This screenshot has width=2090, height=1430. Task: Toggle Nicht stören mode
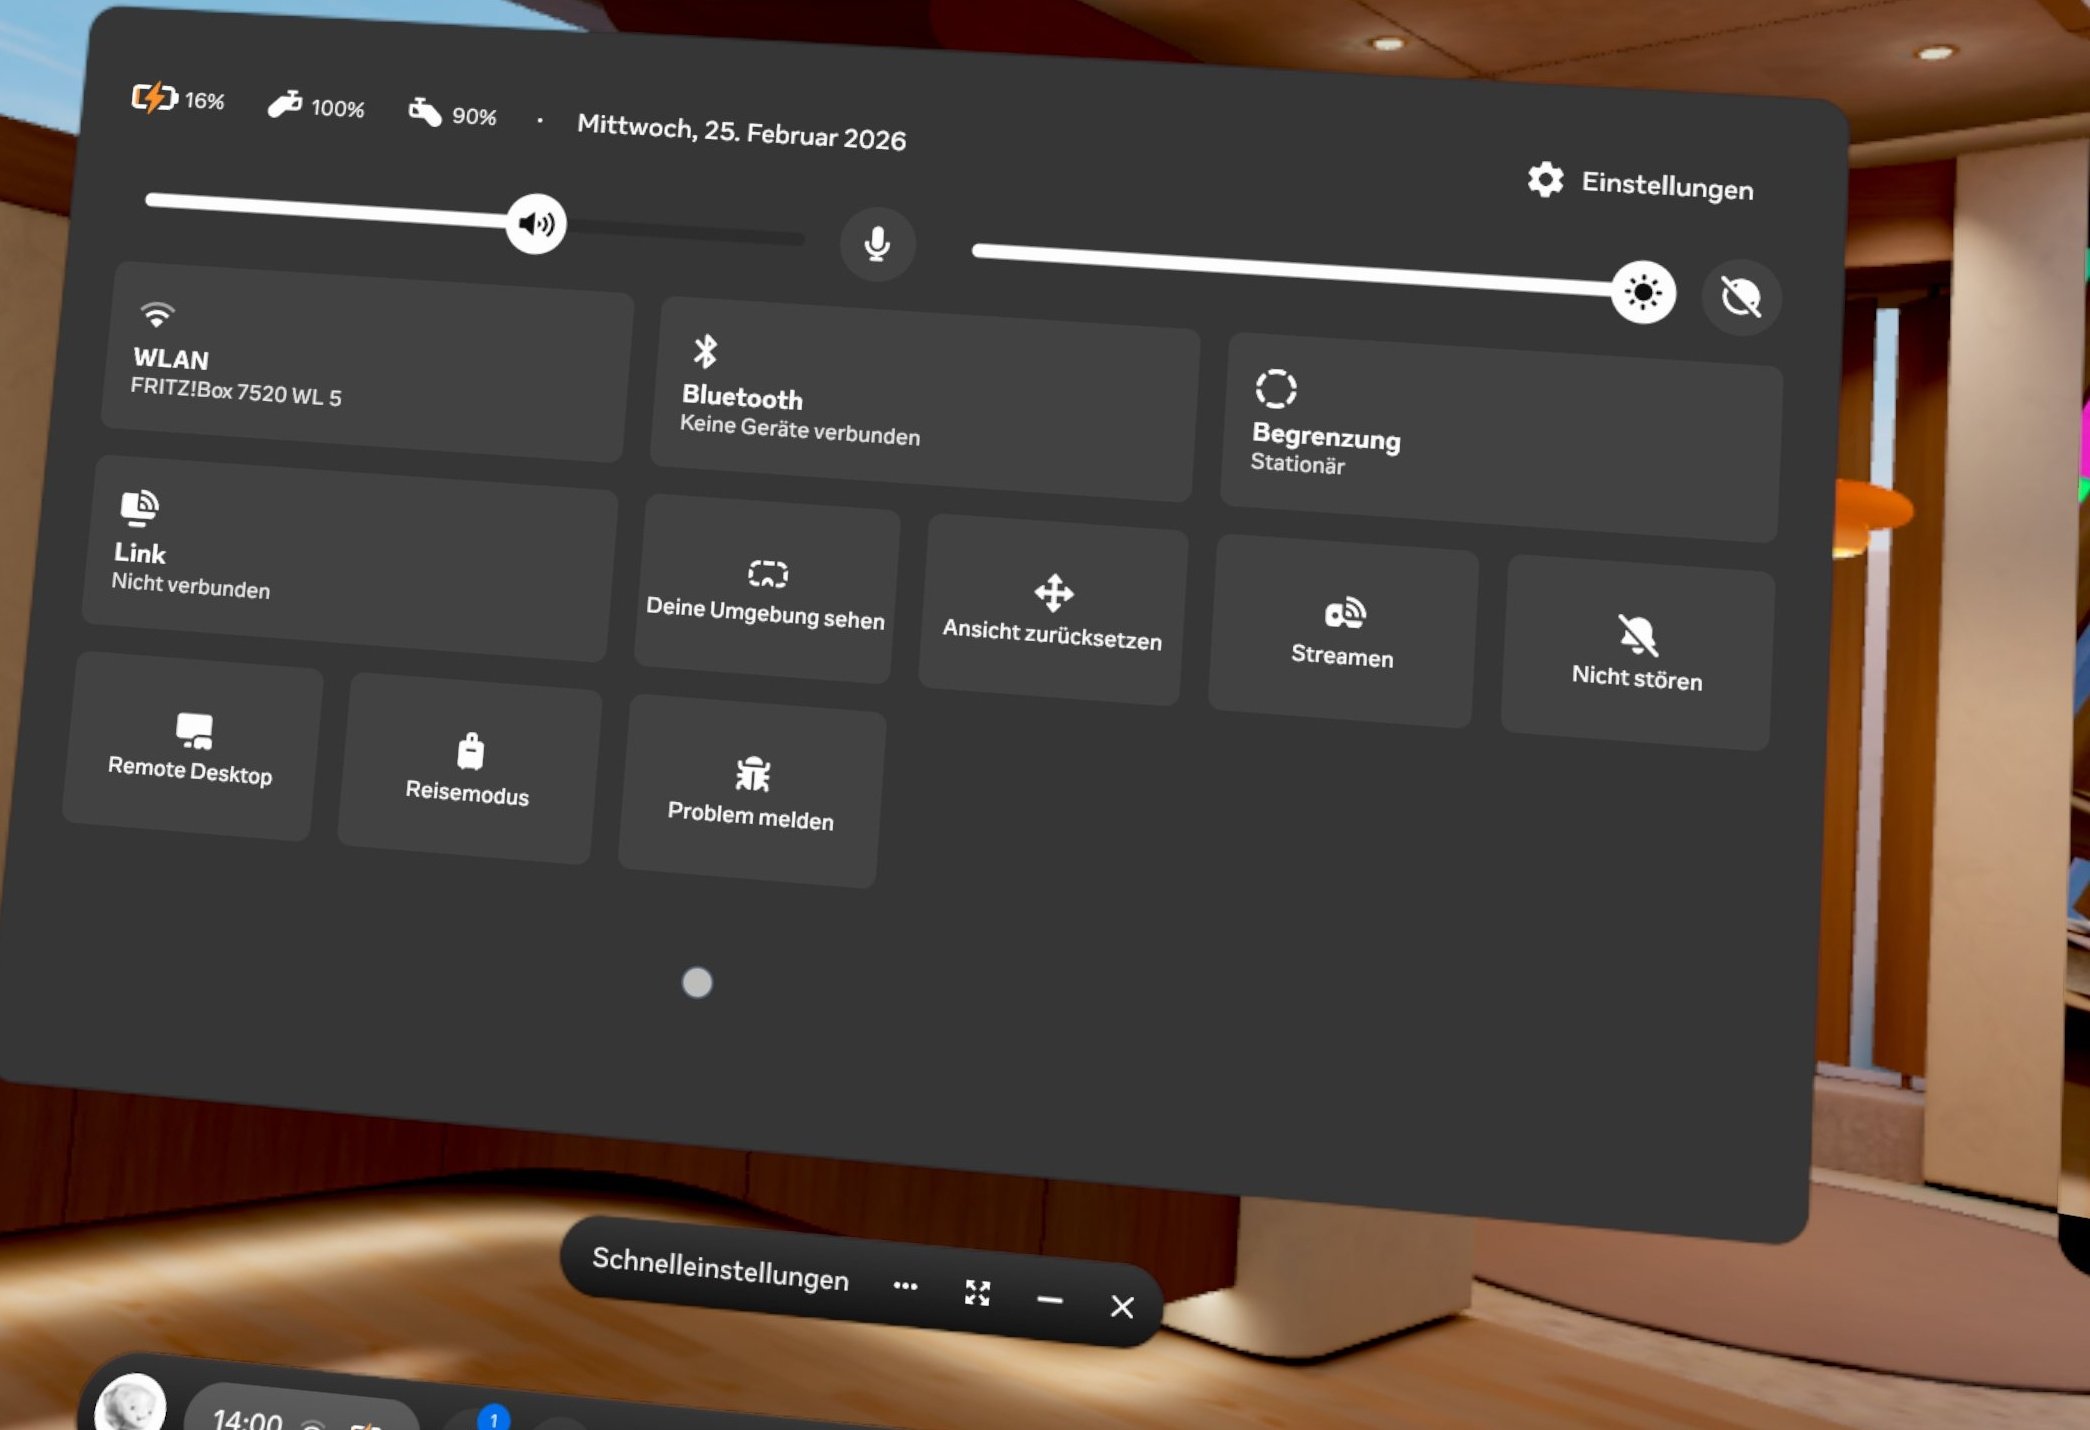coord(1637,653)
